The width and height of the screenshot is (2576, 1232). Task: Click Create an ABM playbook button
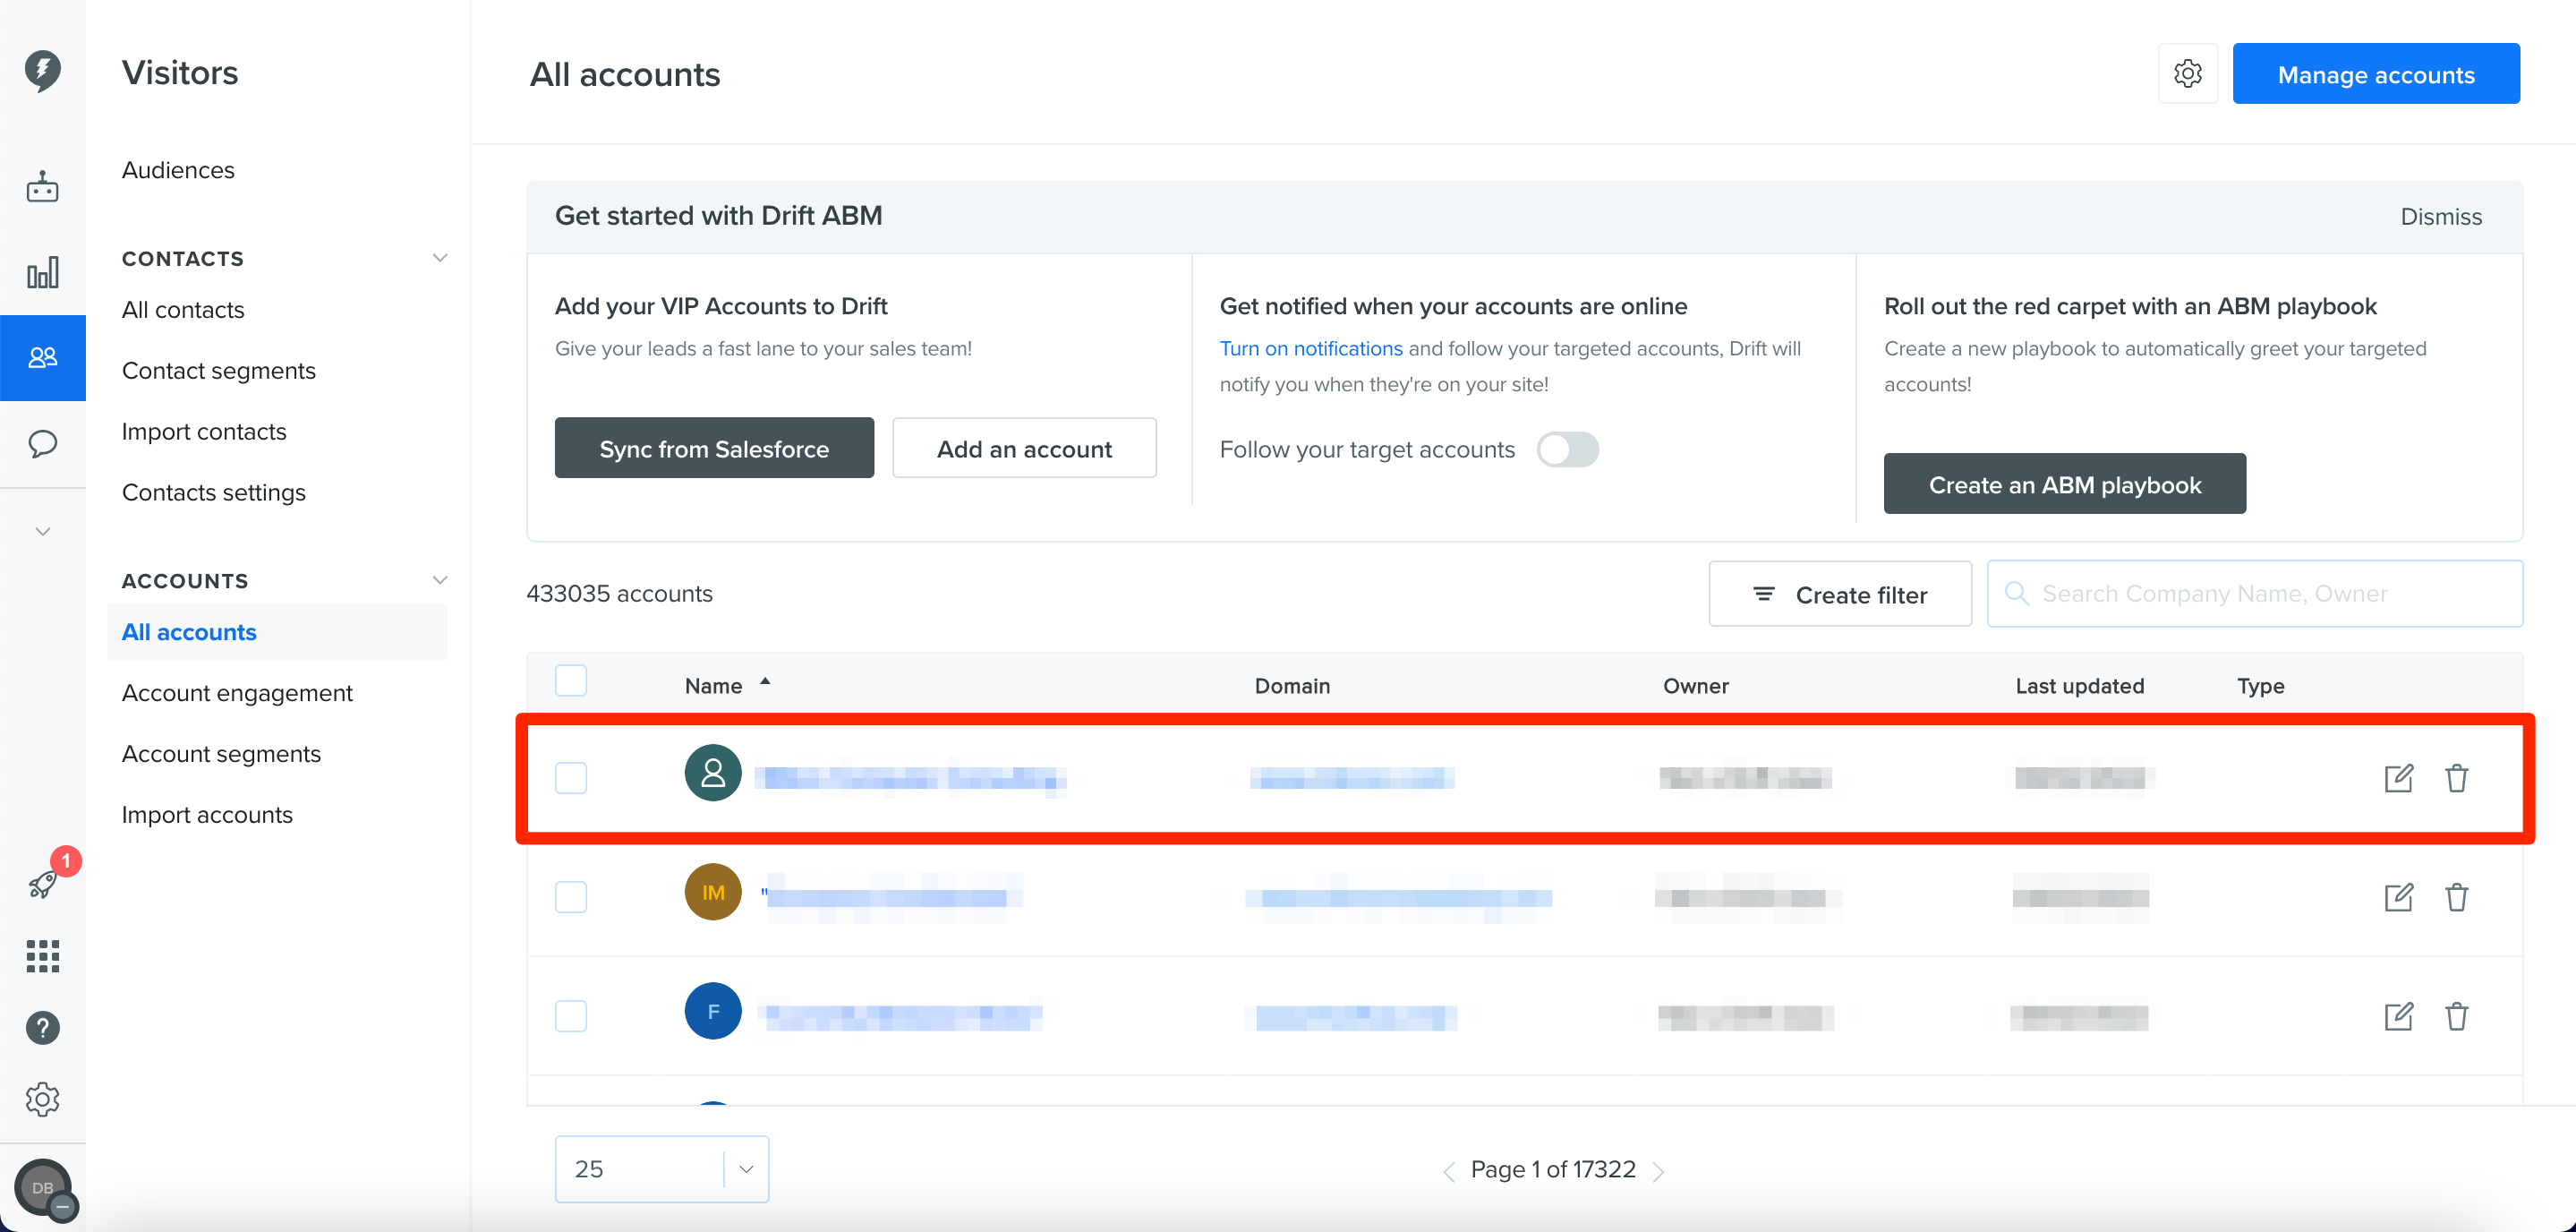2065,485
